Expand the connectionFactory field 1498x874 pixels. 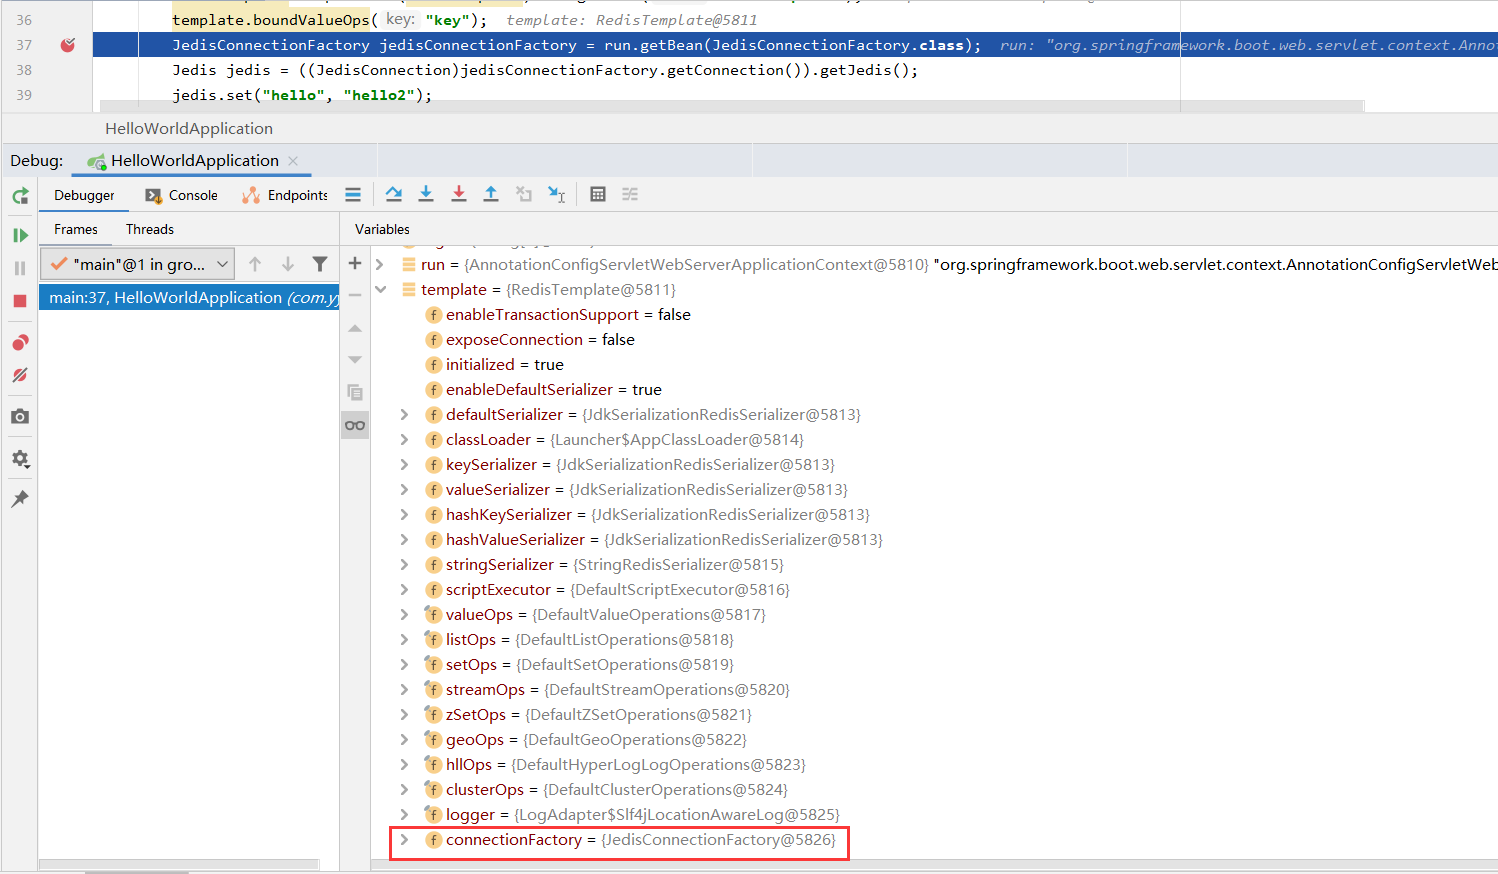404,840
